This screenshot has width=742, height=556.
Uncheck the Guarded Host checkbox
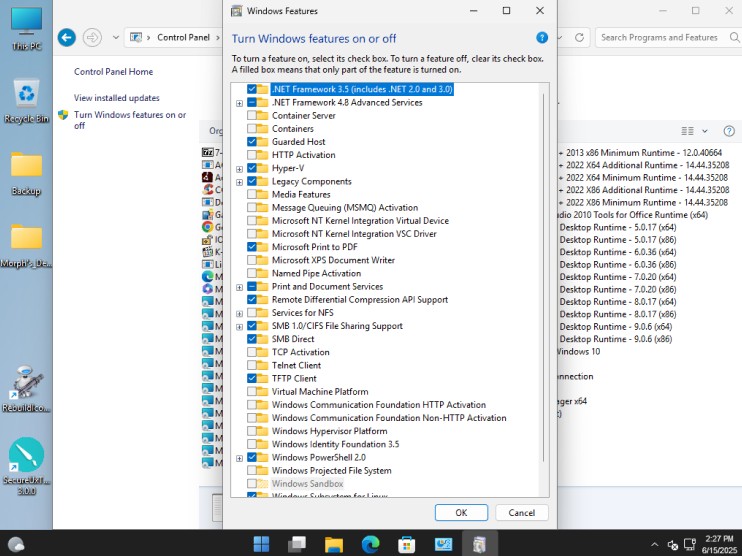tap(252, 141)
